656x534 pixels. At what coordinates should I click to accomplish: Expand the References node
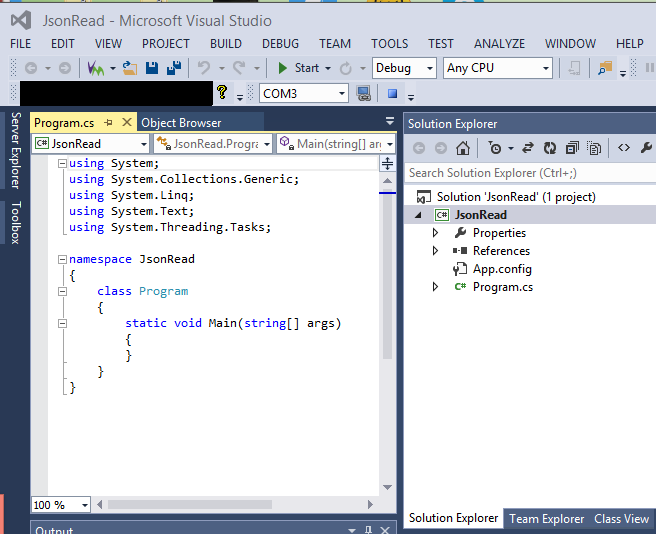pos(435,251)
